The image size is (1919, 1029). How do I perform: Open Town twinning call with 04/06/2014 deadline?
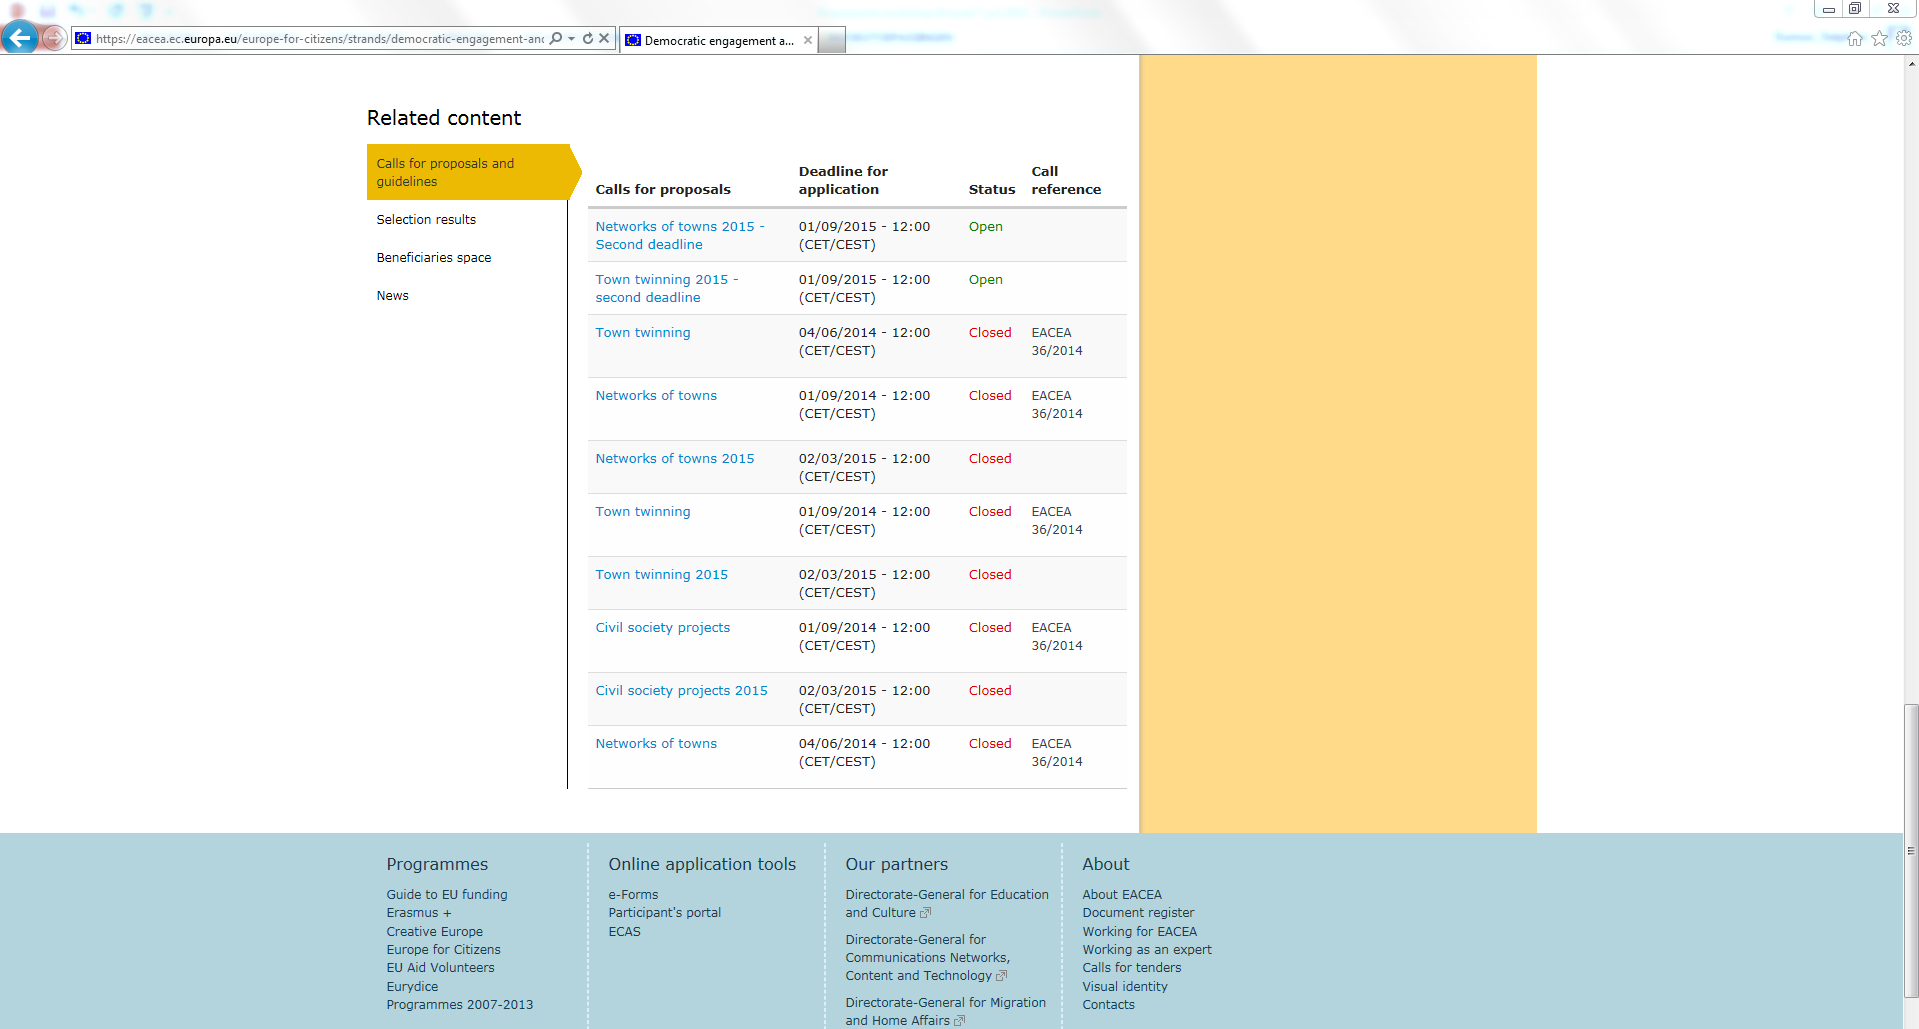(x=643, y=333)
